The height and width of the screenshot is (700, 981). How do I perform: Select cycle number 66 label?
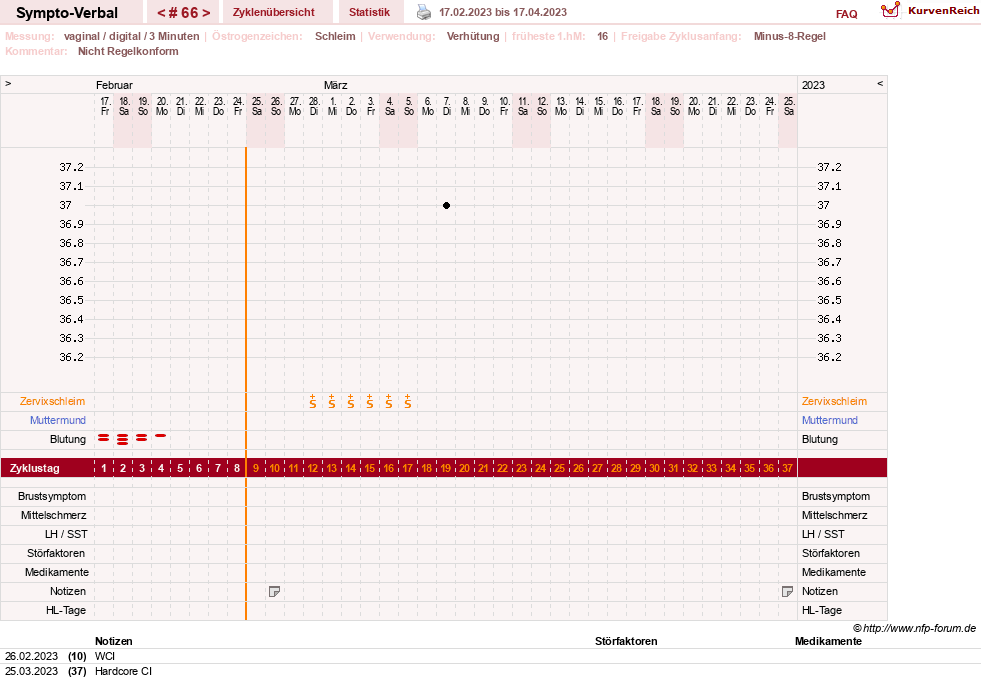coord(183,13)
